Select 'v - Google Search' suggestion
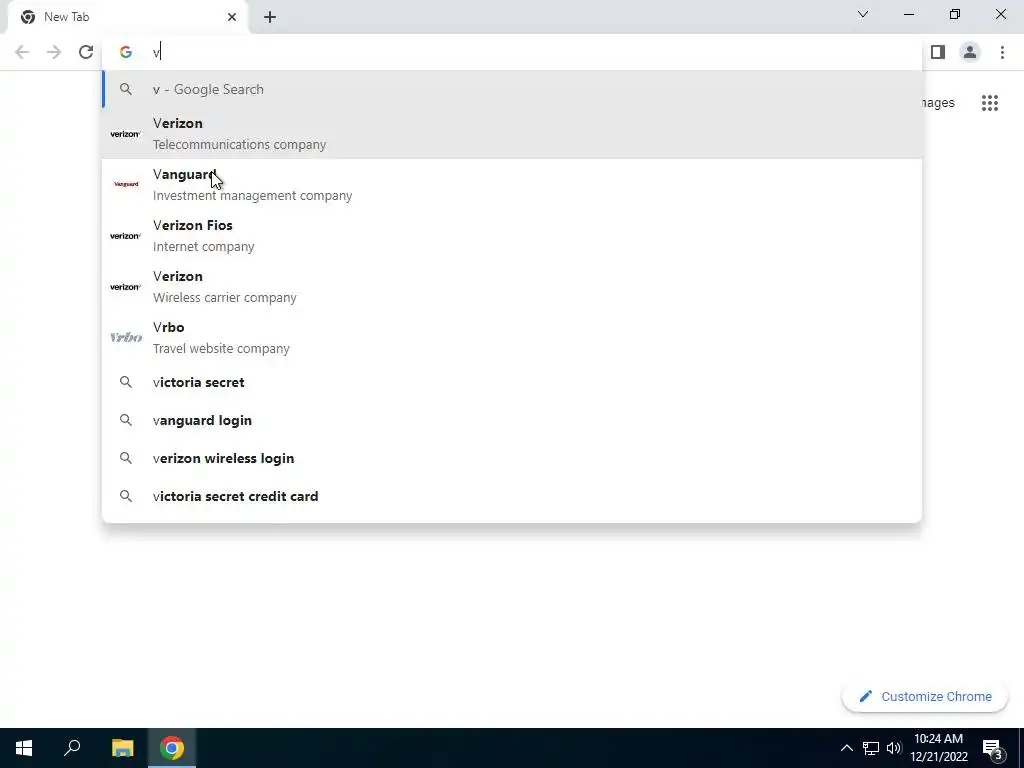1024x768 pixels. coord(512,89)
